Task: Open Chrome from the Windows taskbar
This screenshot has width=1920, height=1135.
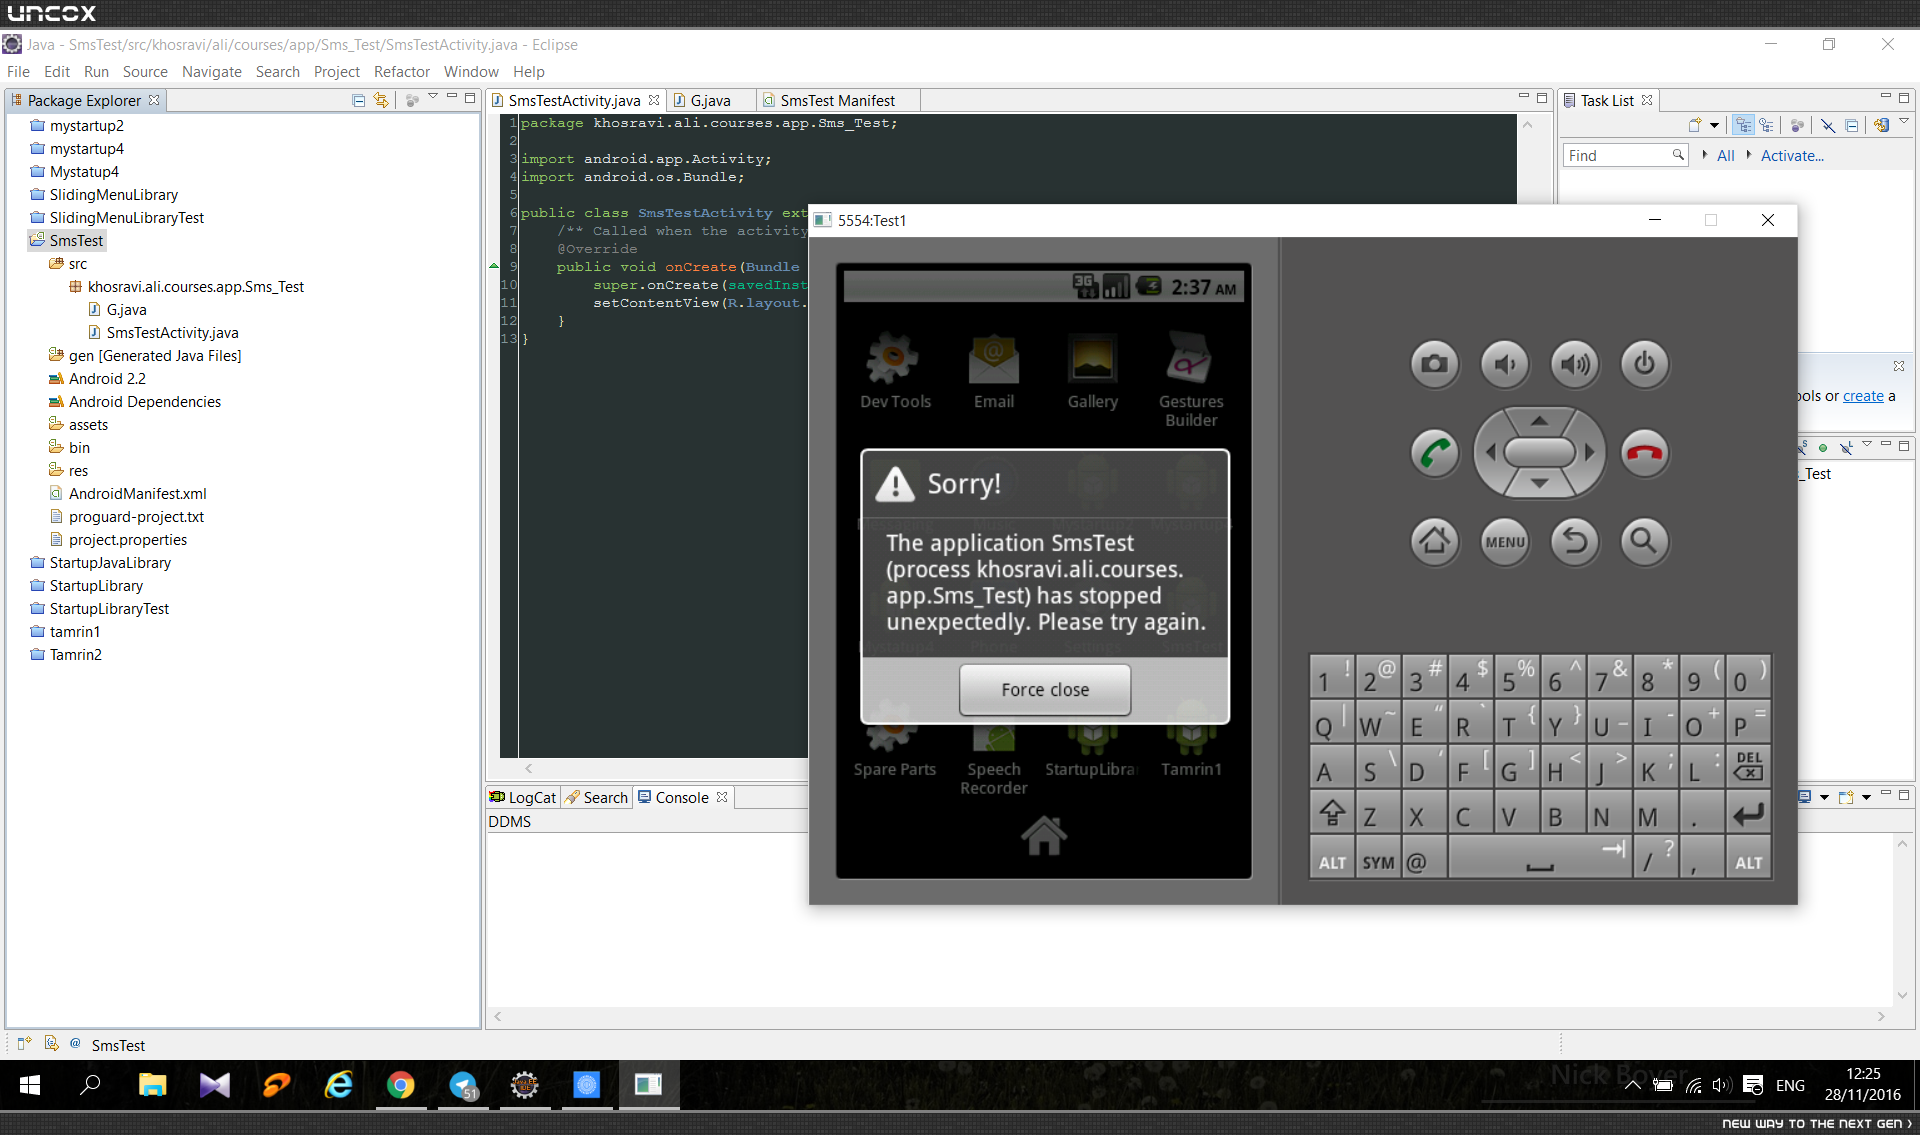Action: [400, 1085]
